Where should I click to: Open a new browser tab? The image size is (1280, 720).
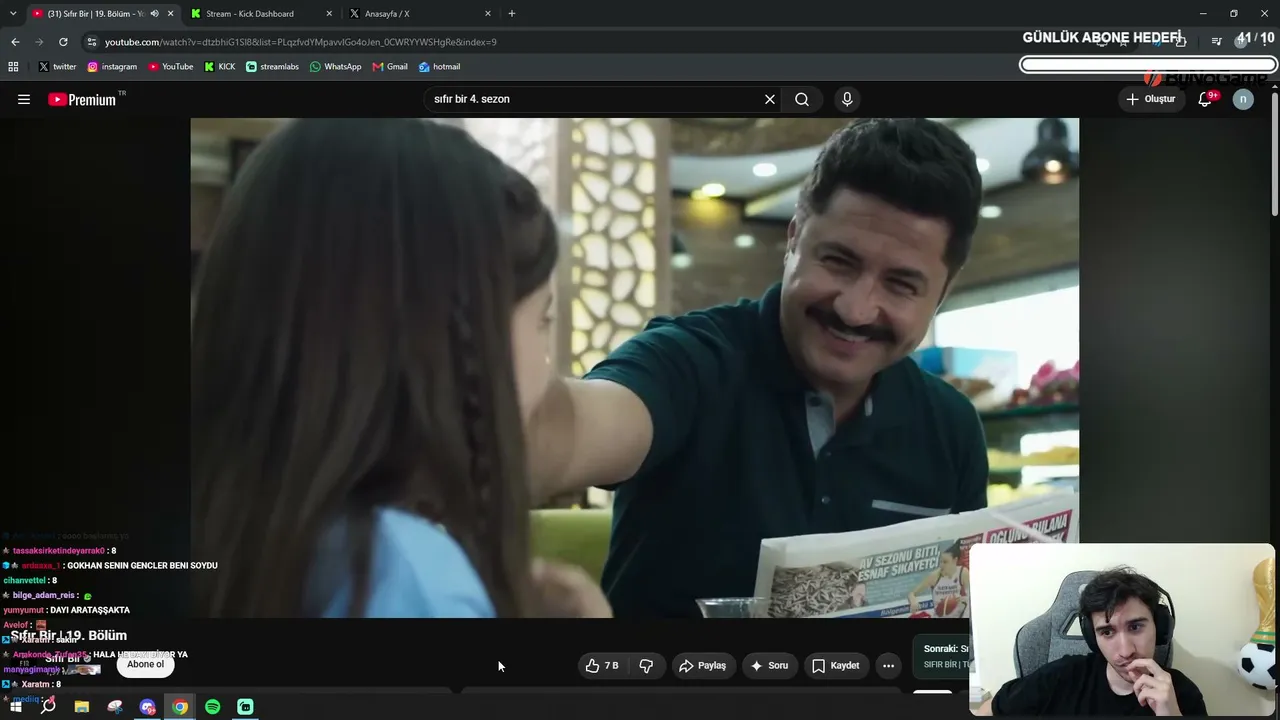click(512, 14)
